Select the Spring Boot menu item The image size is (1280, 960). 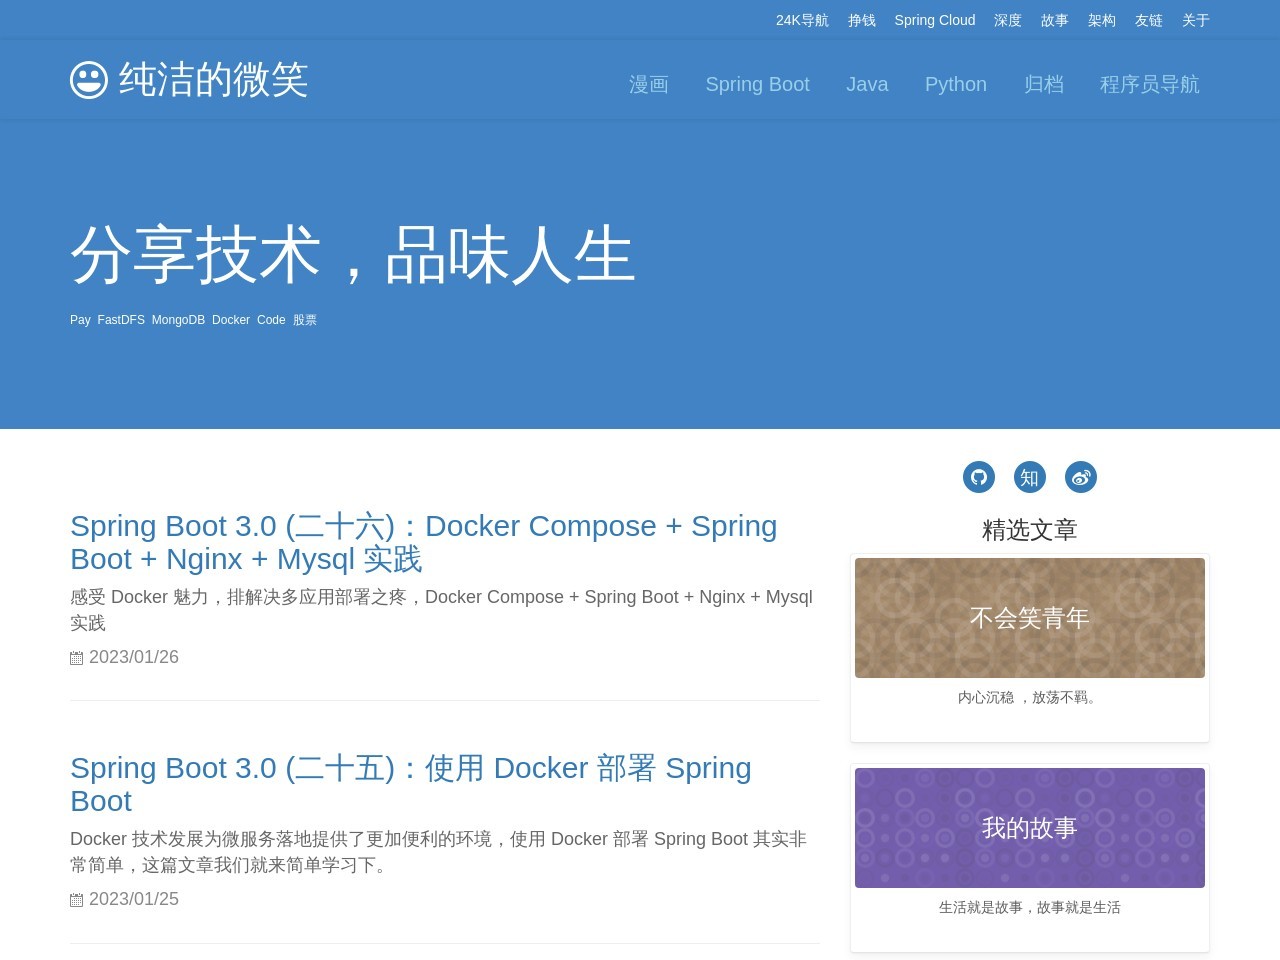click(757, 84)
